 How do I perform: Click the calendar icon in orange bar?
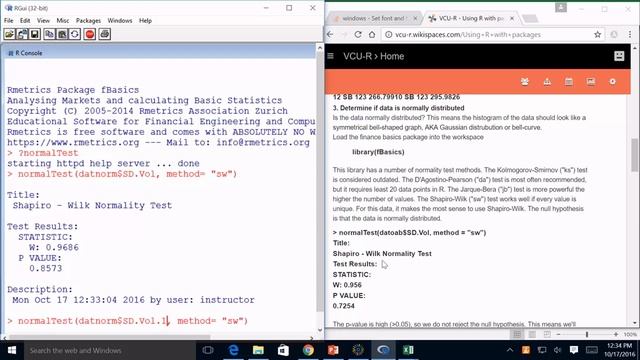click(x=569, y=82)
